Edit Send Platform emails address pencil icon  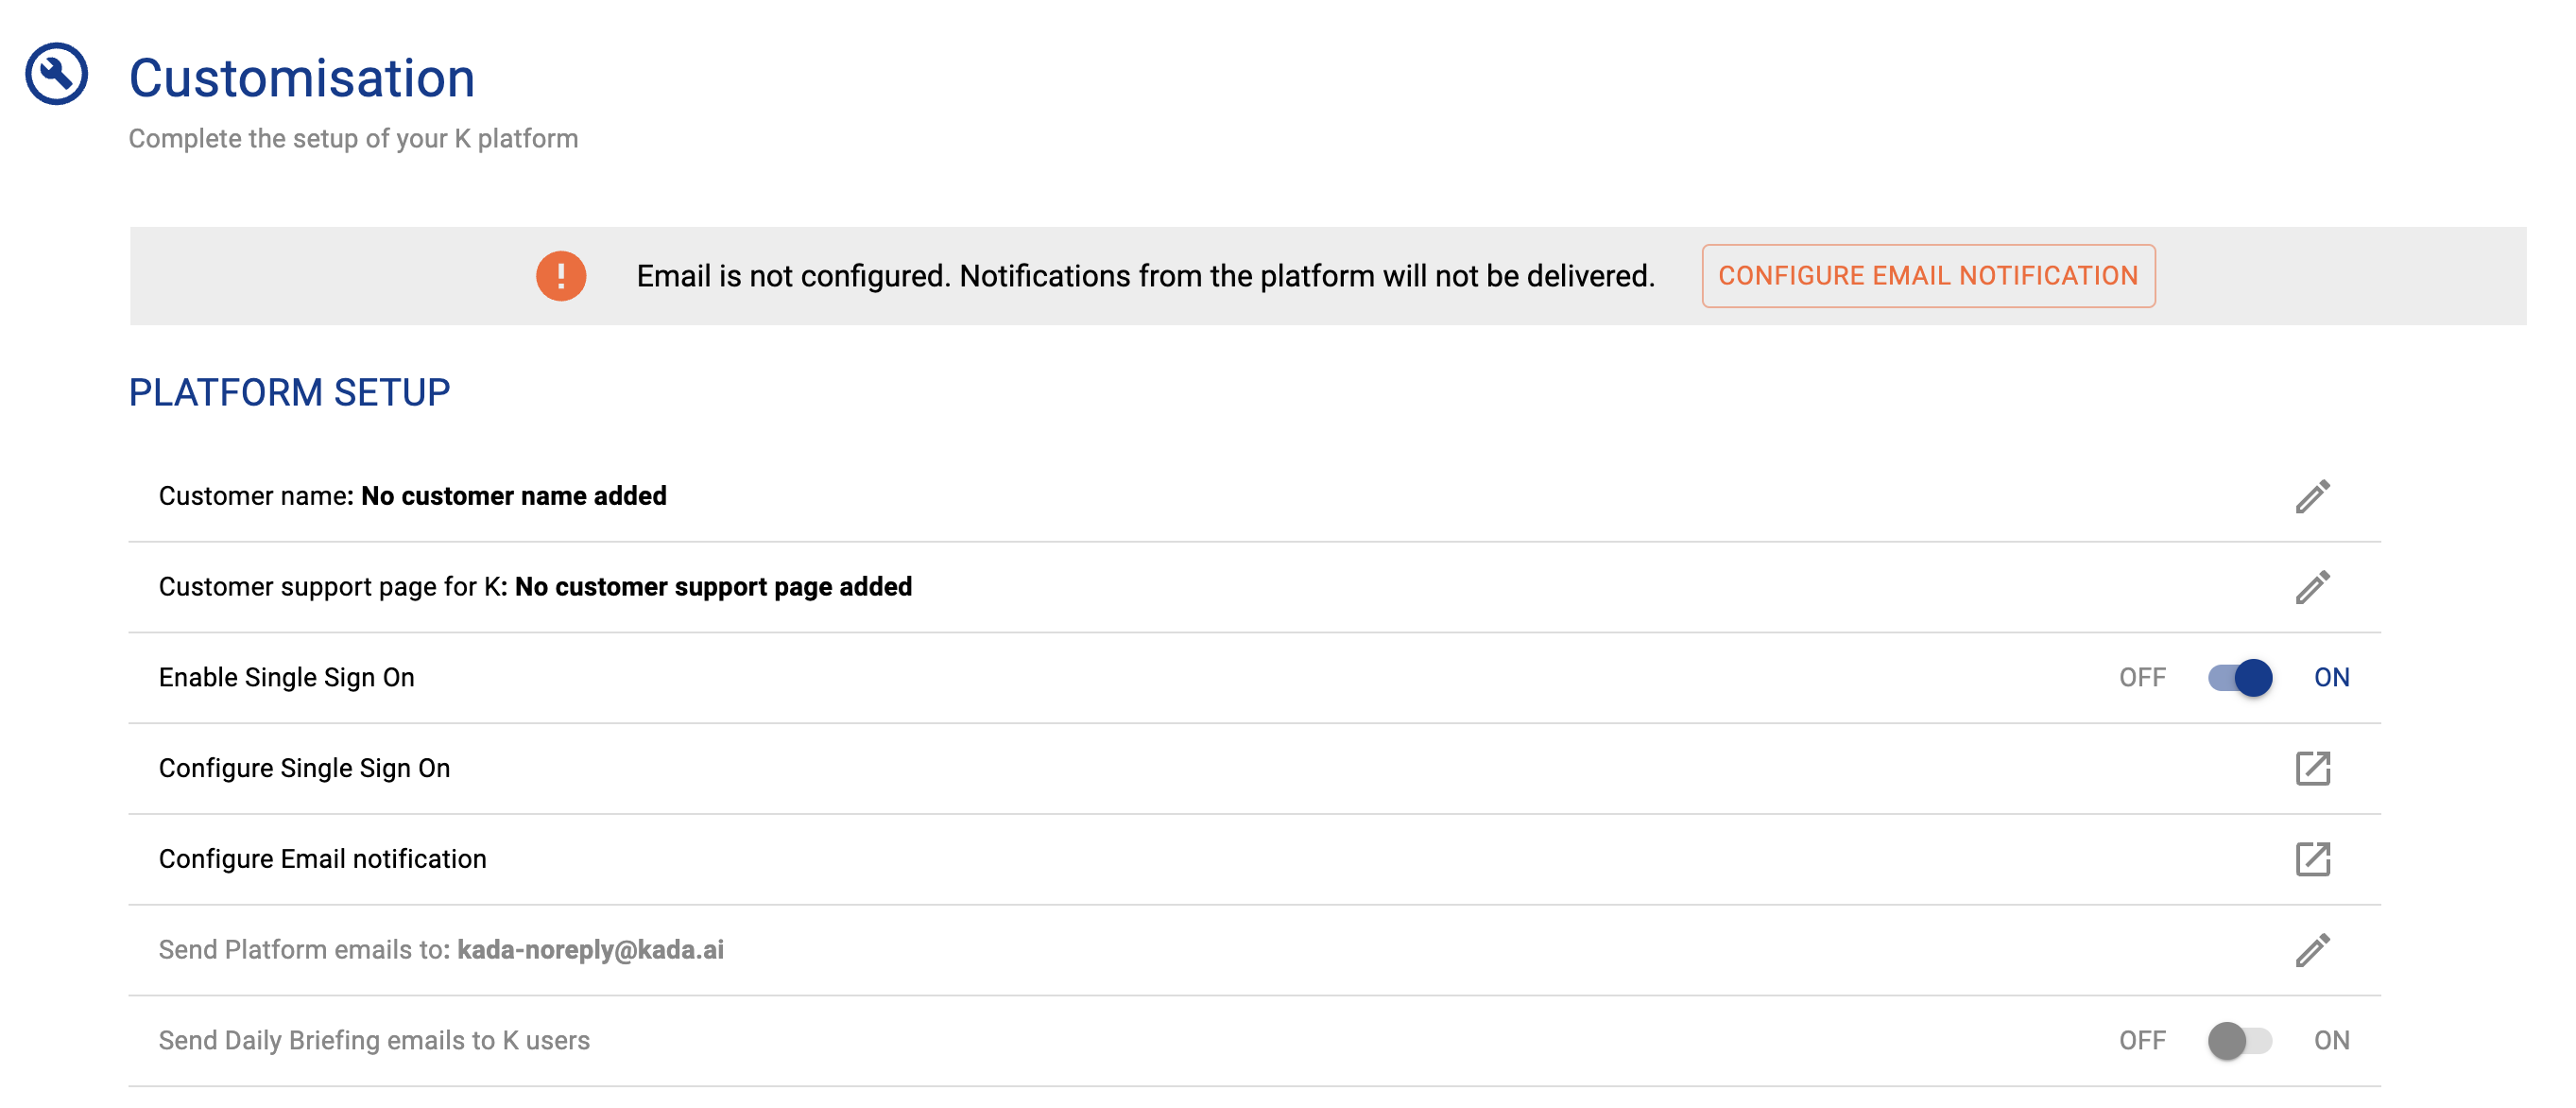pos(2312,950)
